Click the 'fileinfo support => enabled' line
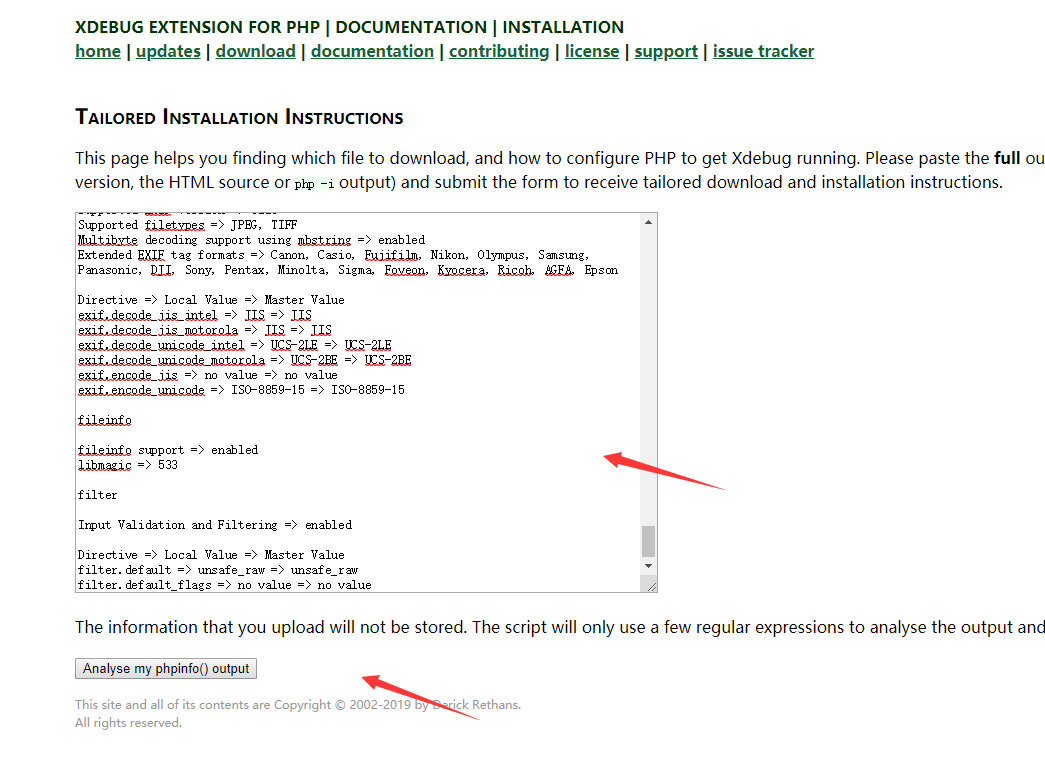 (168, 450)
